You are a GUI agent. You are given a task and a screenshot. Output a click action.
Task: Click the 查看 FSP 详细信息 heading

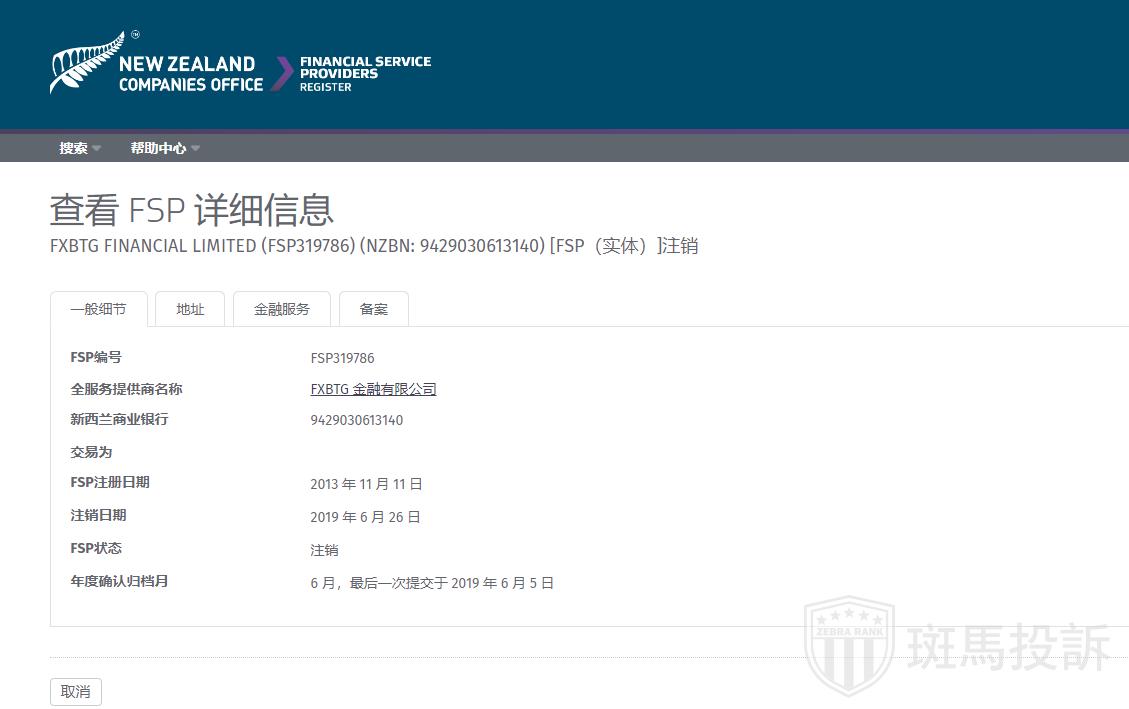click(x=192, y=210)
